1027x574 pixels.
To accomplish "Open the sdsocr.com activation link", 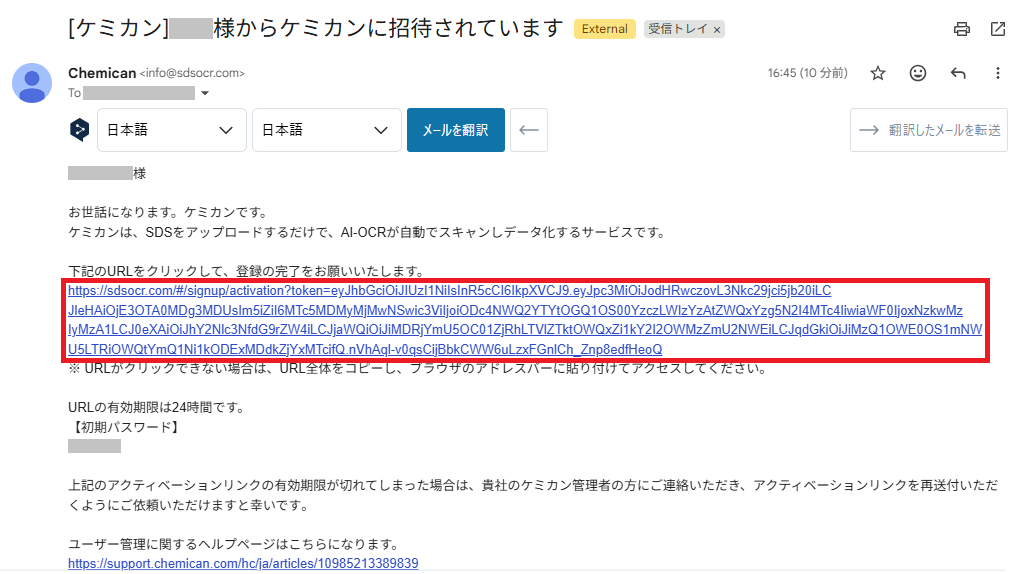I will [x=525, y=320].
